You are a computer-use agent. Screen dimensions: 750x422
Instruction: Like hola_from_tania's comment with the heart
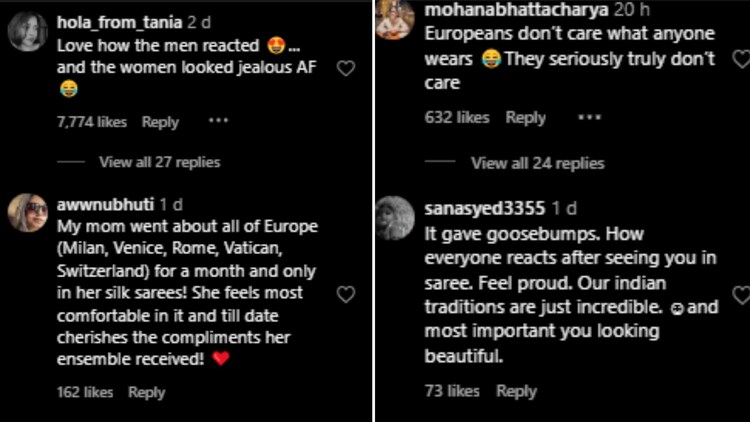click(x=346, y=68)
